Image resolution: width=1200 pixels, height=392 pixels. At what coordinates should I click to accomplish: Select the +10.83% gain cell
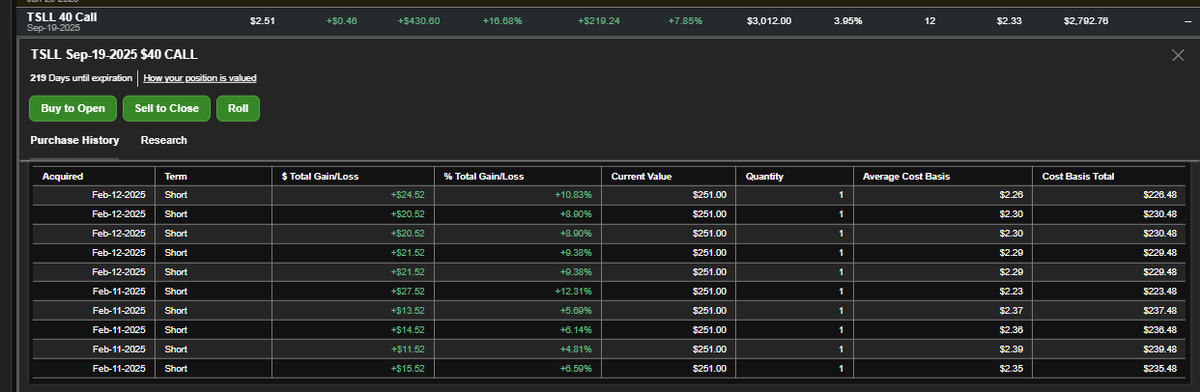[574, 195]
